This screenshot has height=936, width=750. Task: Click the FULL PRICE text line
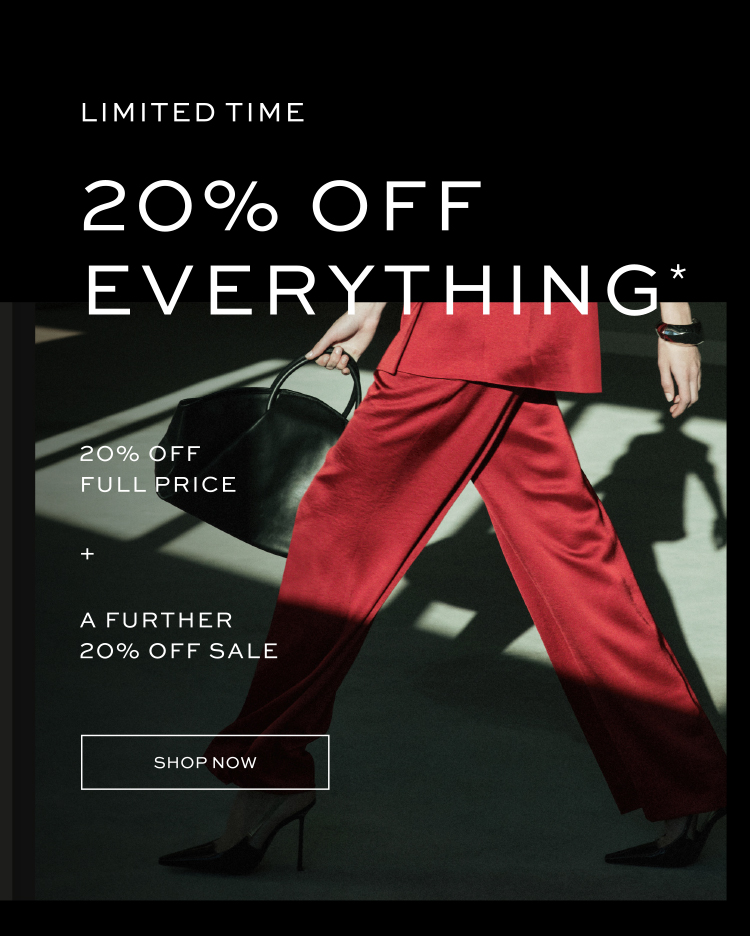[x=158, y=484]
